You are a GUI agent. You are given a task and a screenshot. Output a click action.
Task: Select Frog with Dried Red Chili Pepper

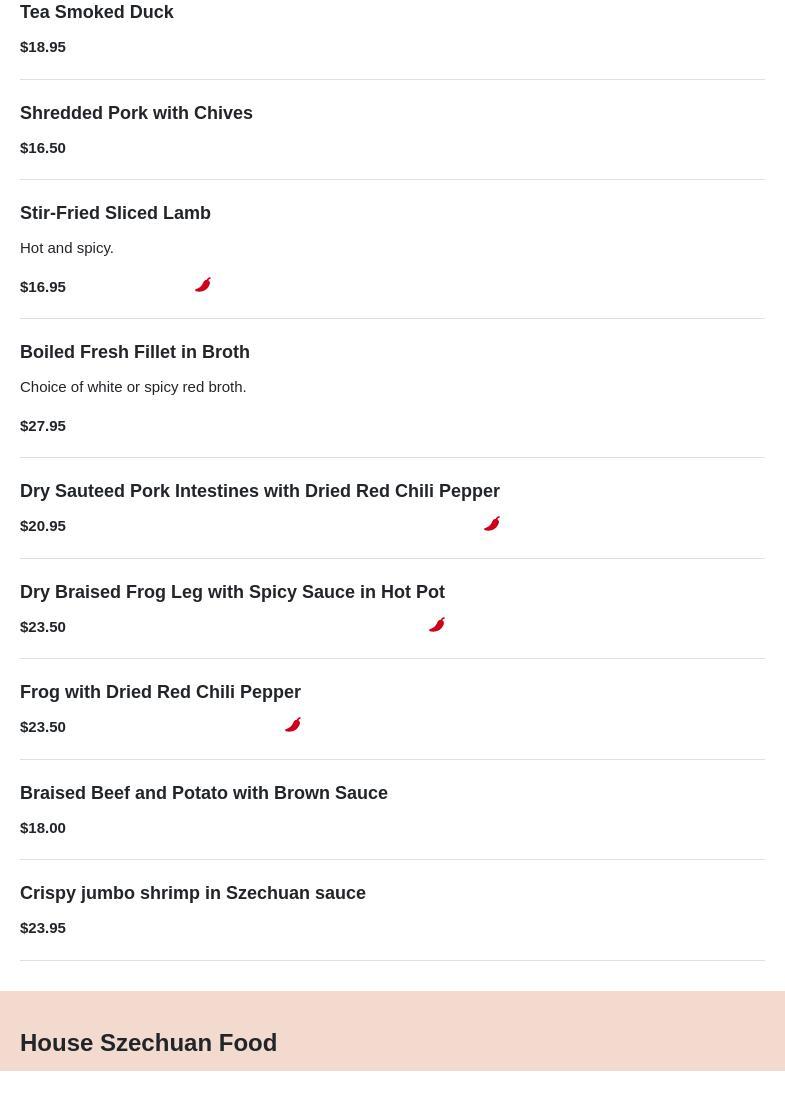point(160,692)
